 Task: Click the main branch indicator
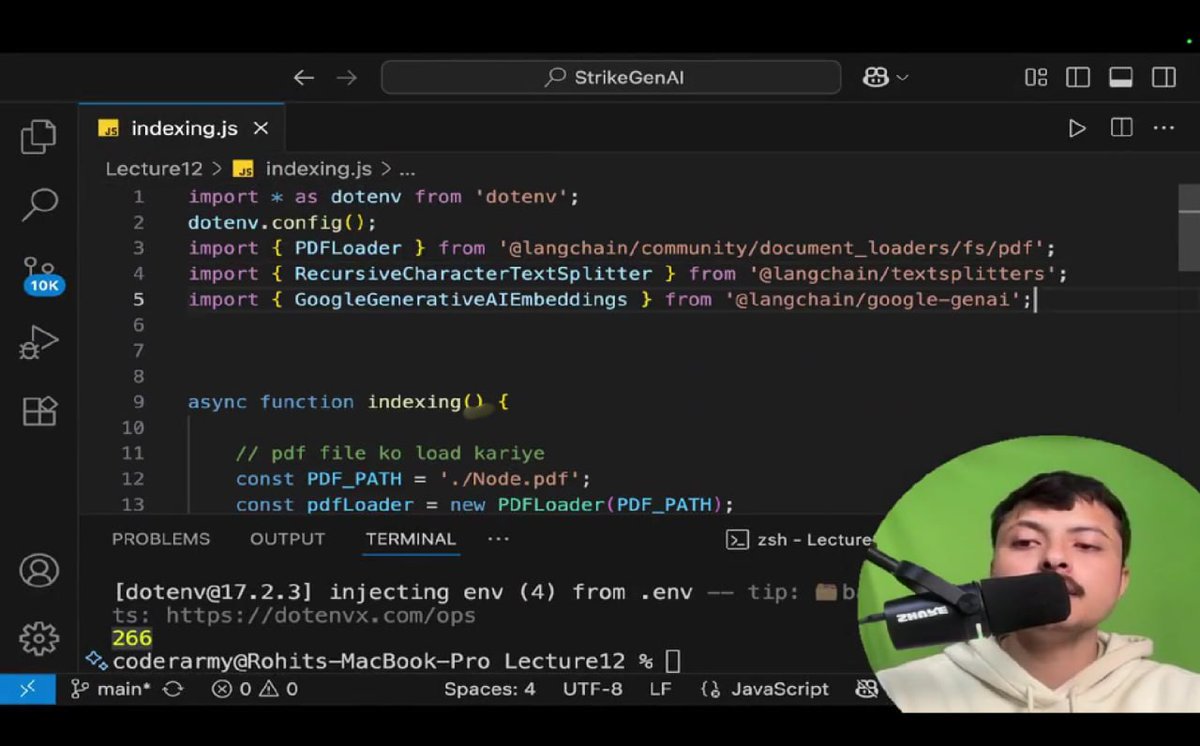(x=109, y=689)
